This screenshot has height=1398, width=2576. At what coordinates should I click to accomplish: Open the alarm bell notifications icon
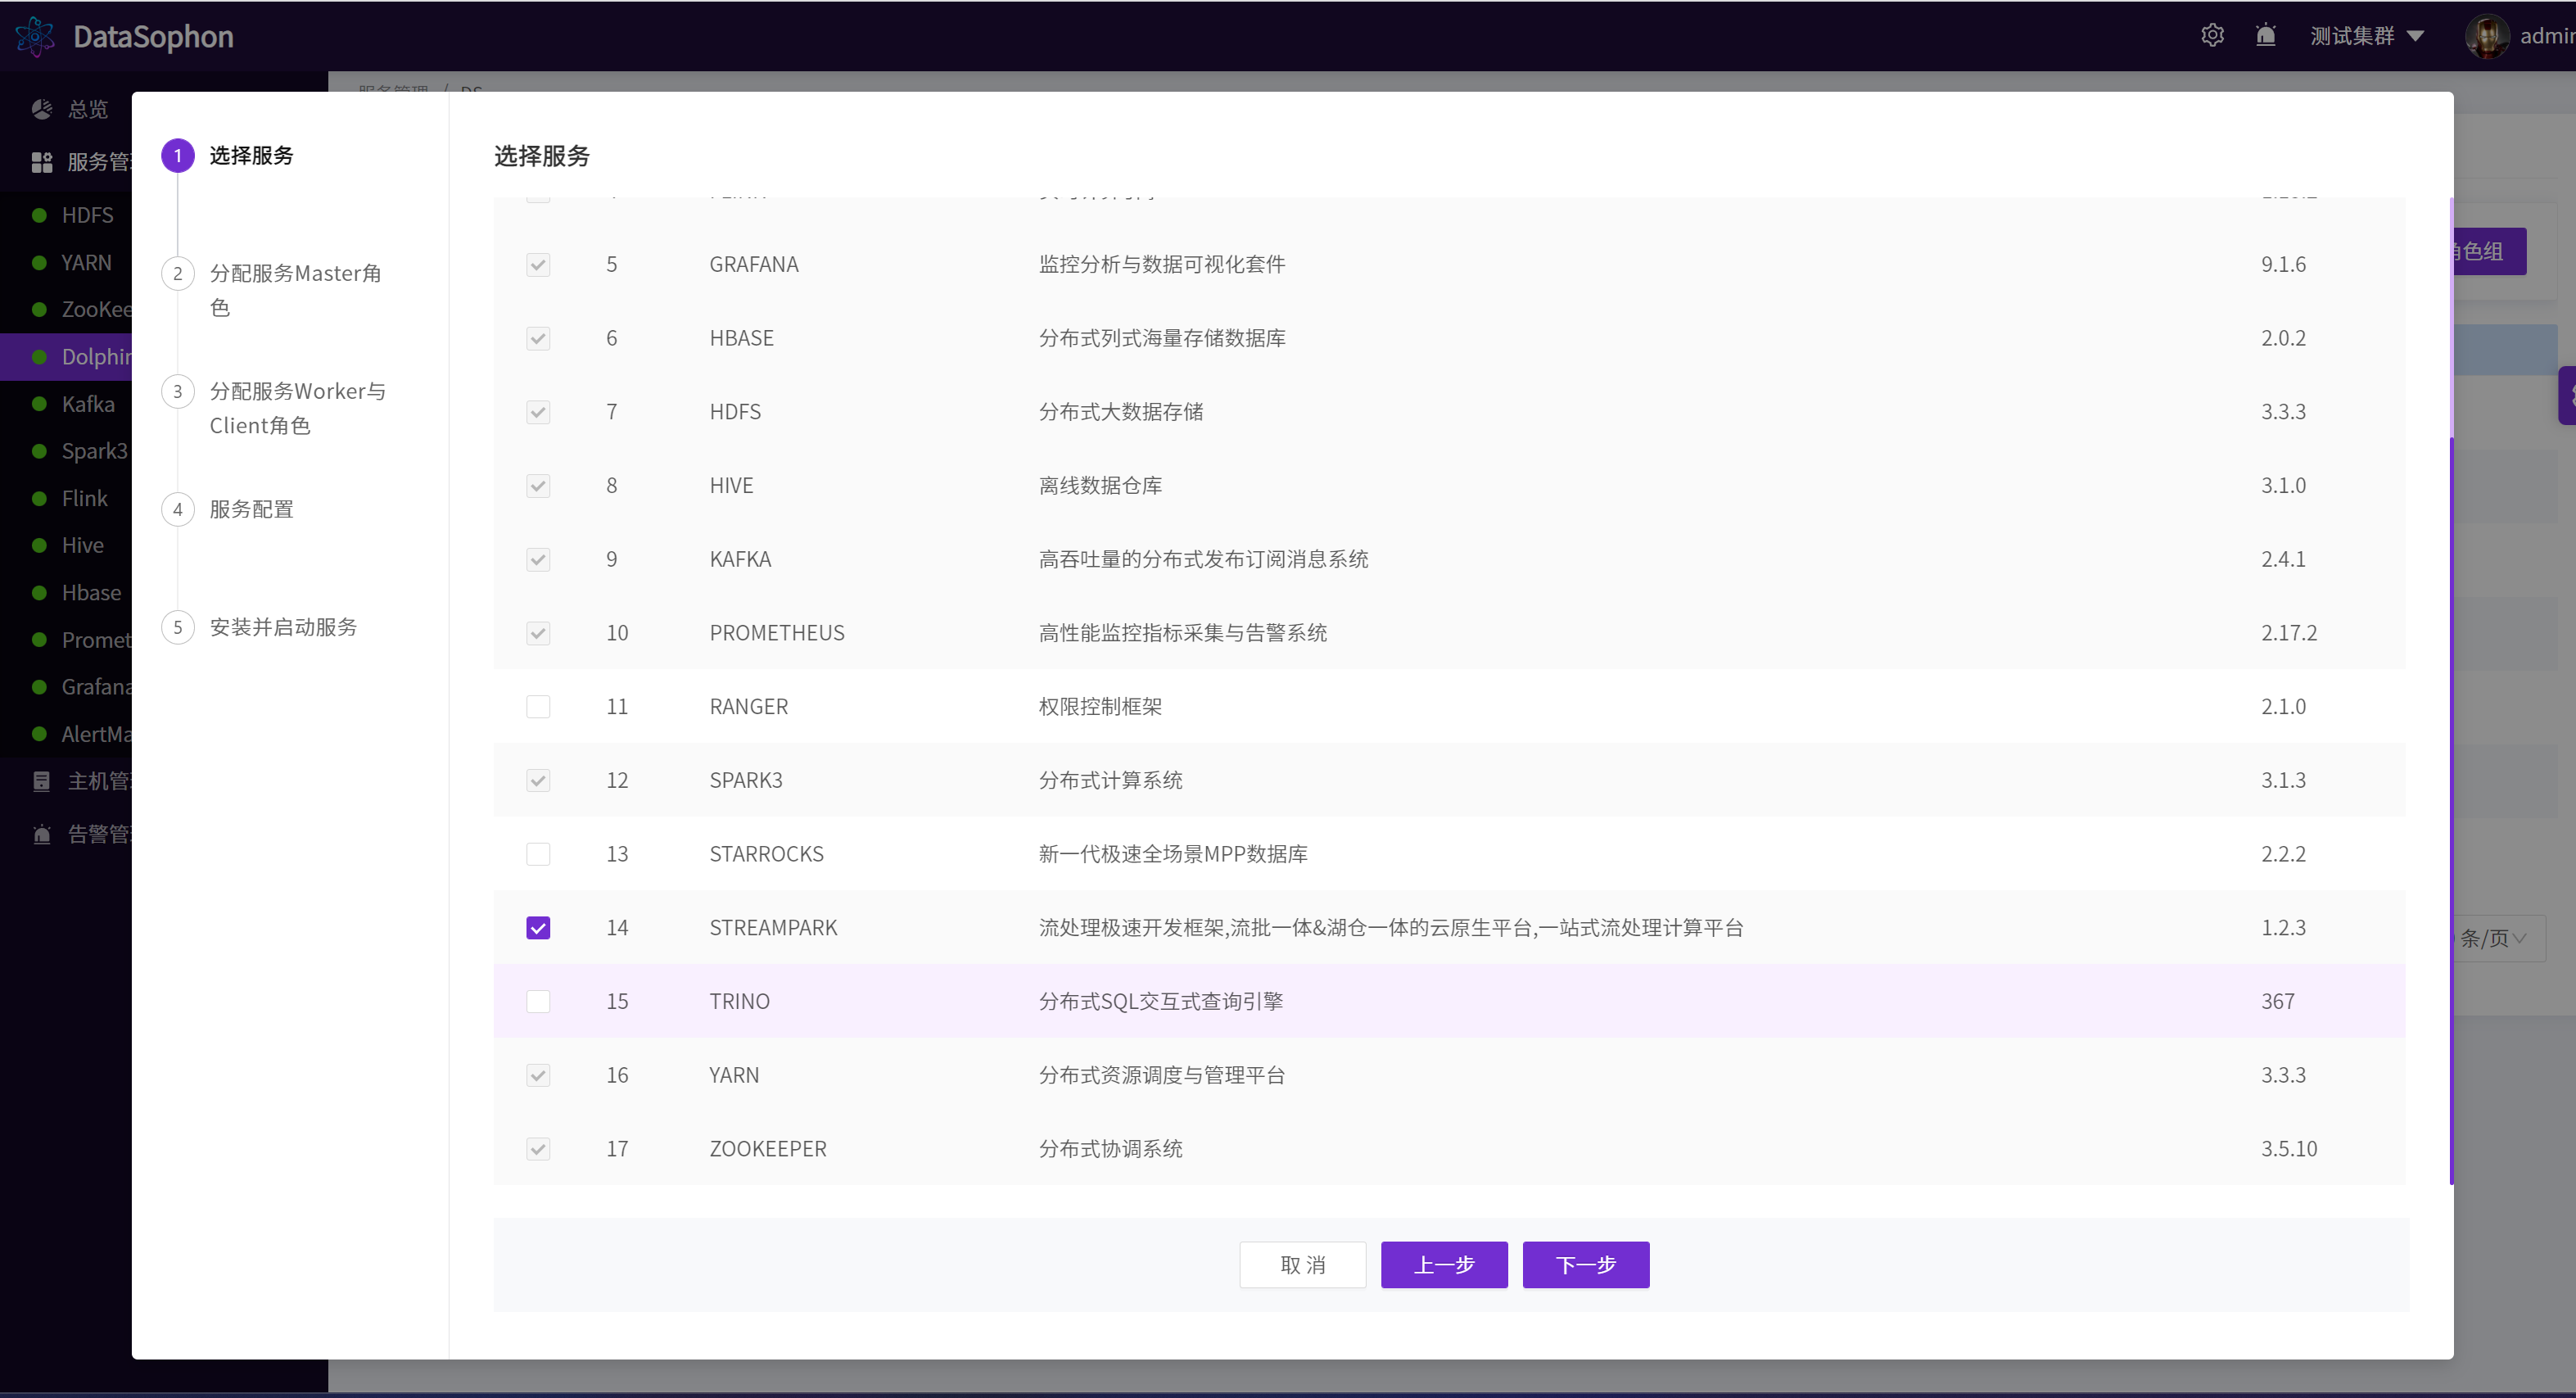[x=2266, y=35]
